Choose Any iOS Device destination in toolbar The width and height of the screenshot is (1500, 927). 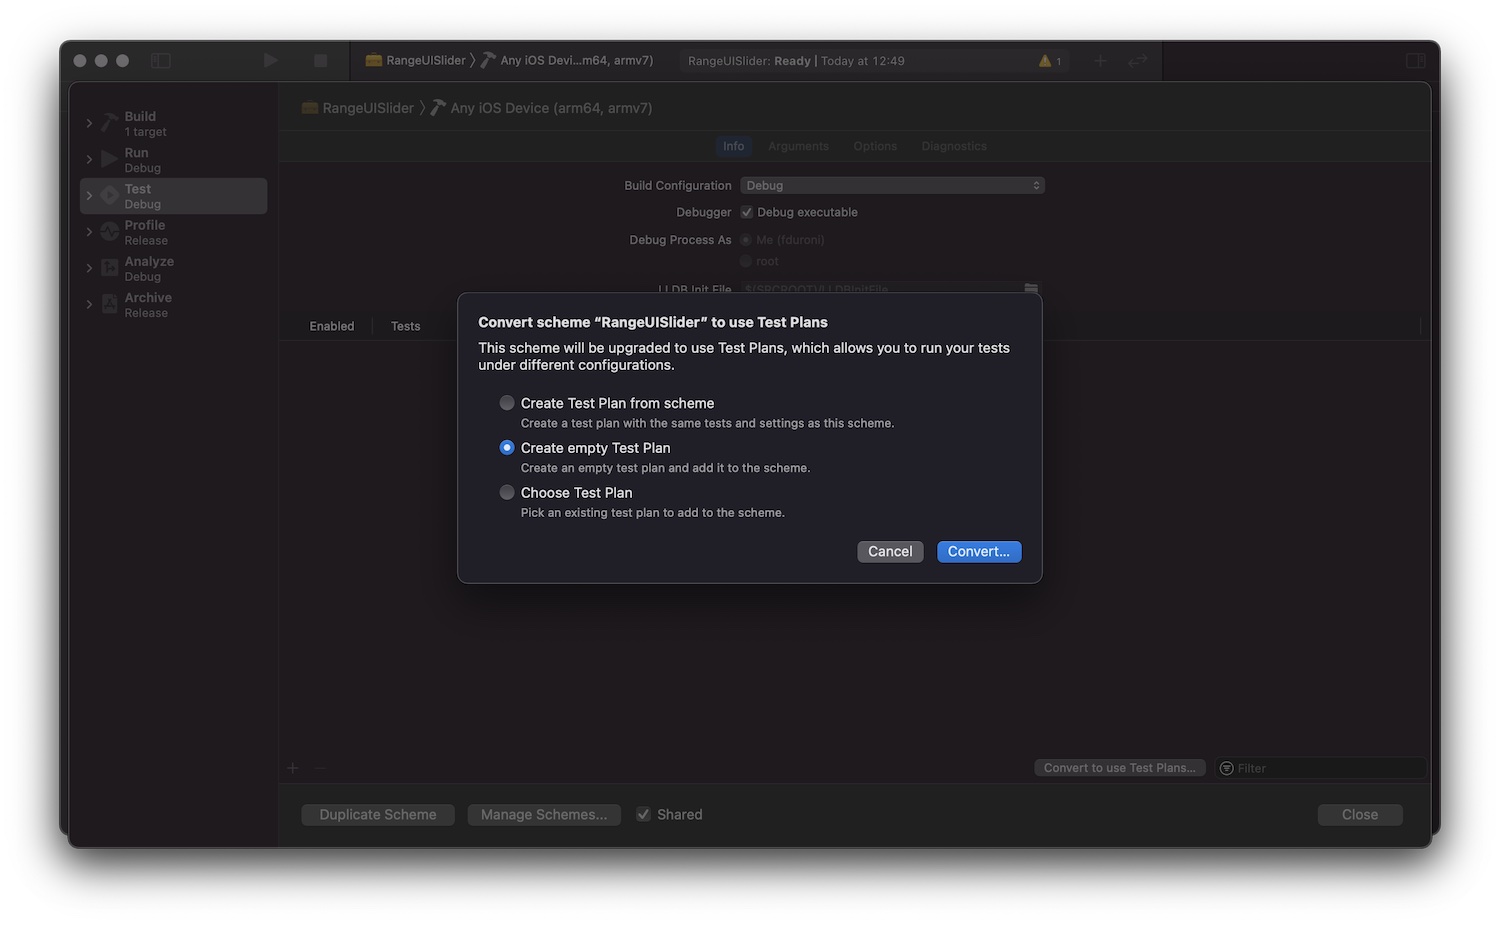coord(567,61)
